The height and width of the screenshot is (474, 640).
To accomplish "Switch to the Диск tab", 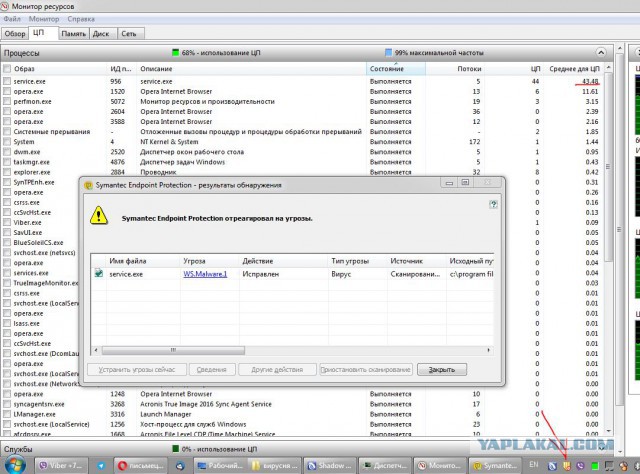I will click(101, 34).
